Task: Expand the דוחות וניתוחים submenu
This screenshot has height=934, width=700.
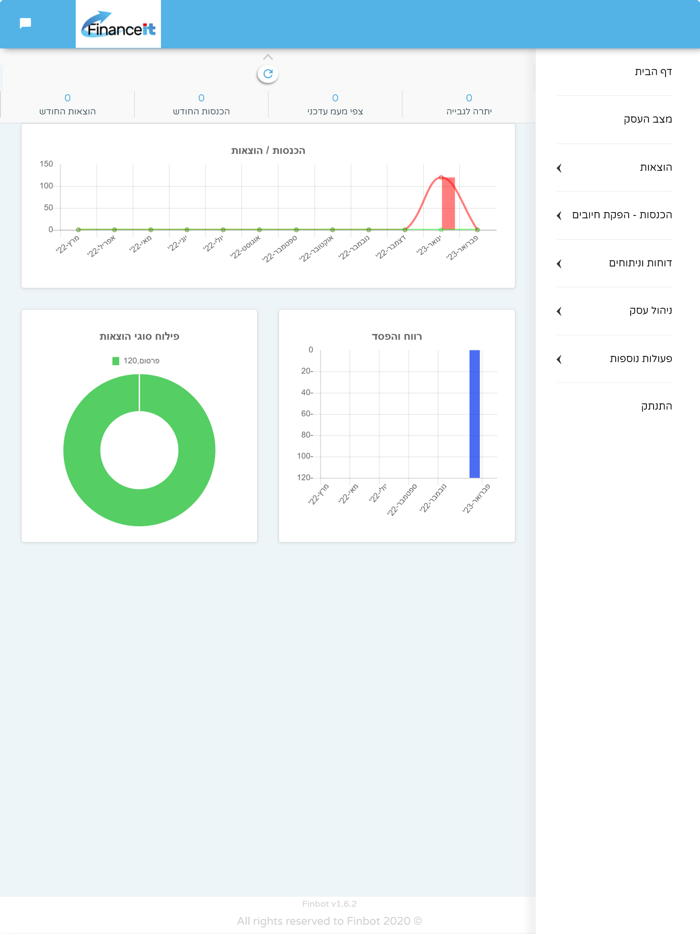Action: click(x=559, y=264)
